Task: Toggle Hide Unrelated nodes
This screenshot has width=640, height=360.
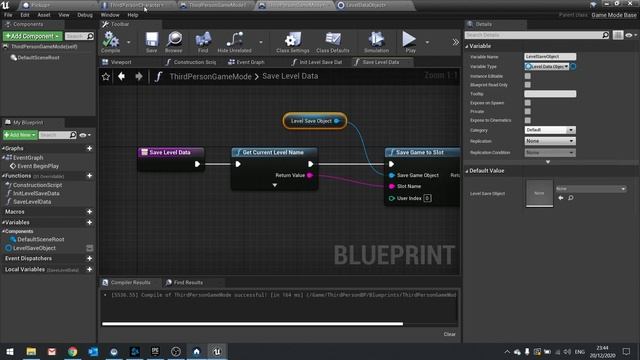Action: pos(234,42)
